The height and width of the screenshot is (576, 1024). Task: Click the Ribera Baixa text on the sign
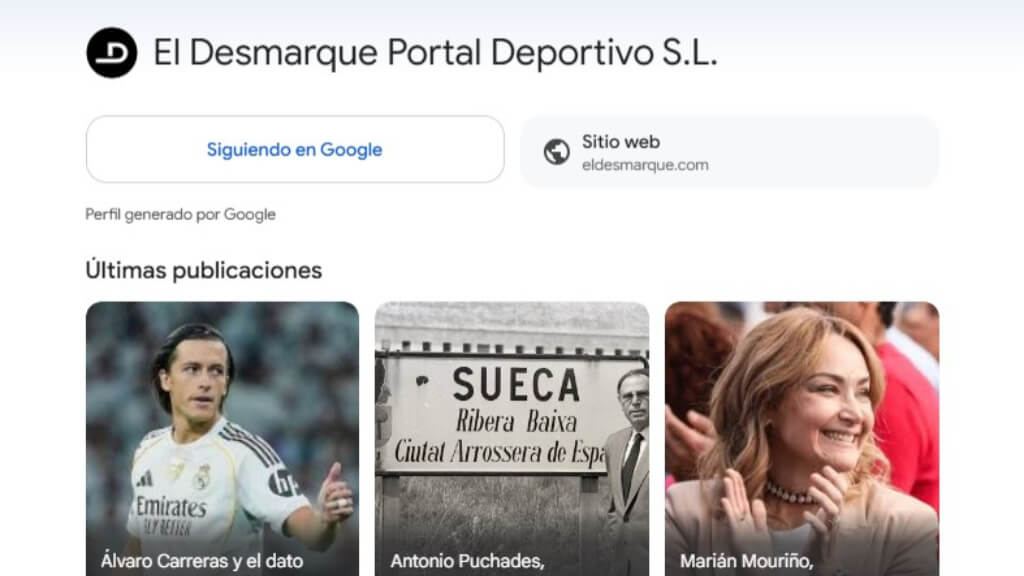[516, 422]
